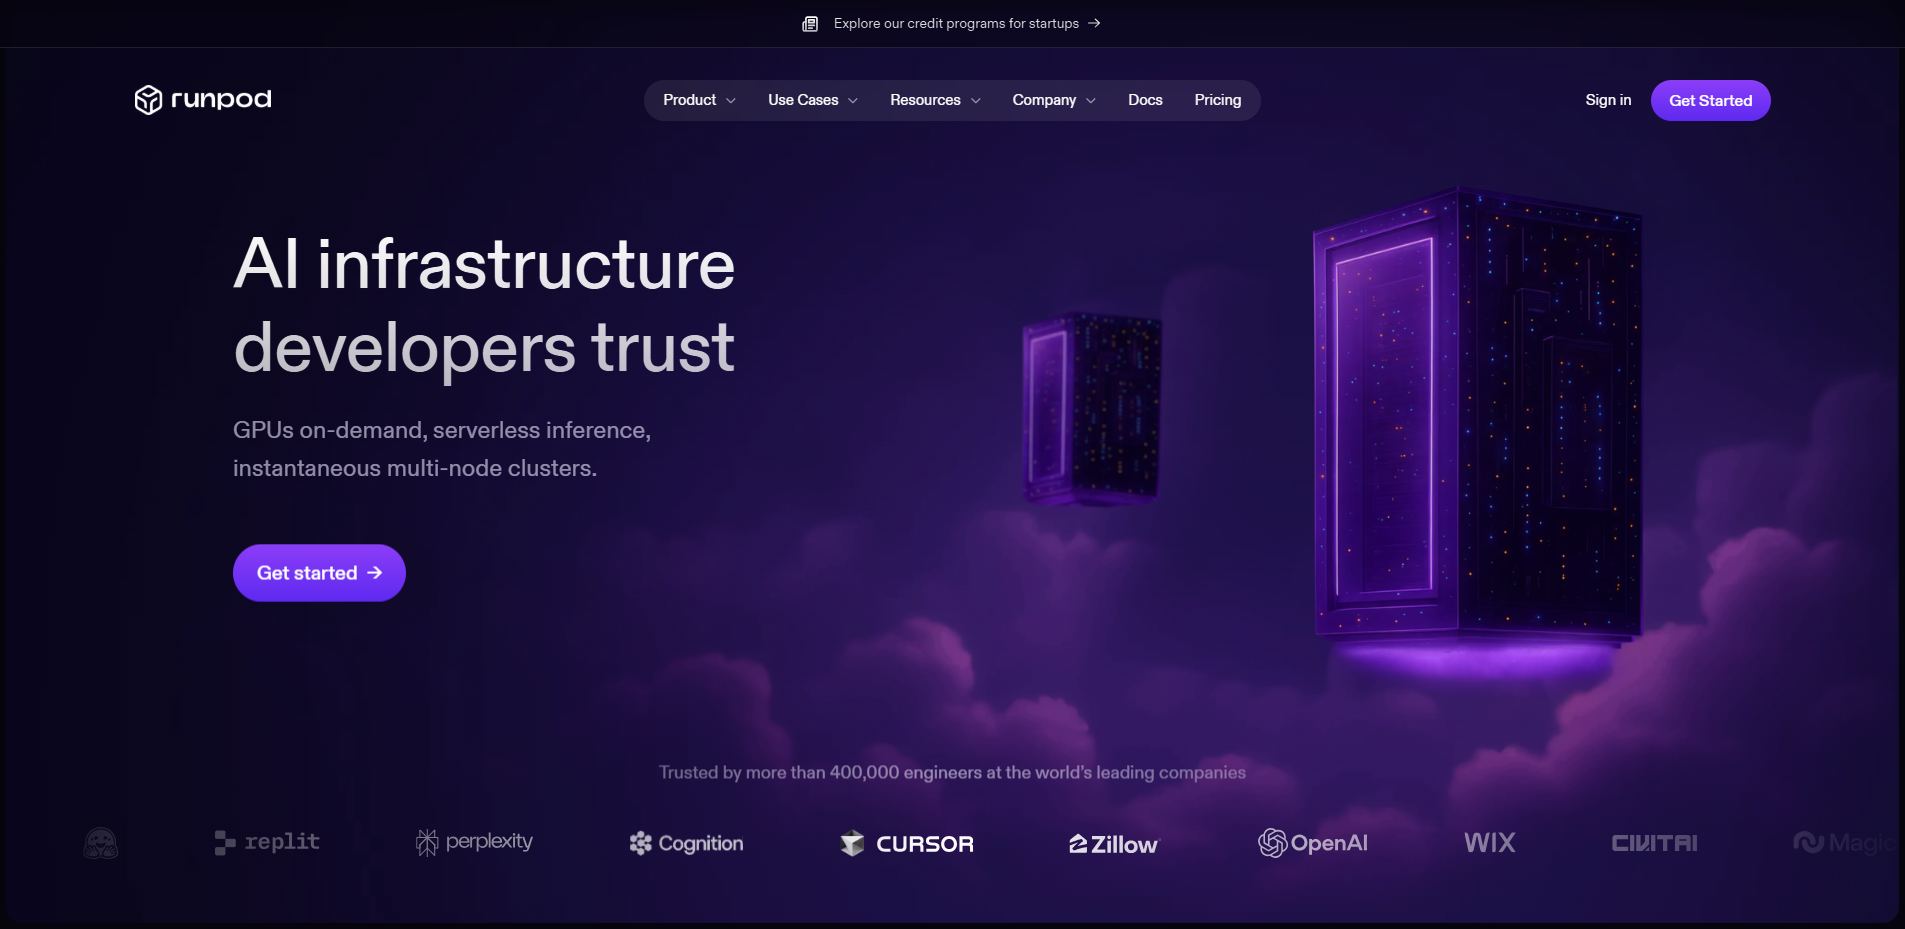Open the Pricing page
This screenshot has width=1905, height=929.
(1217, 100)
